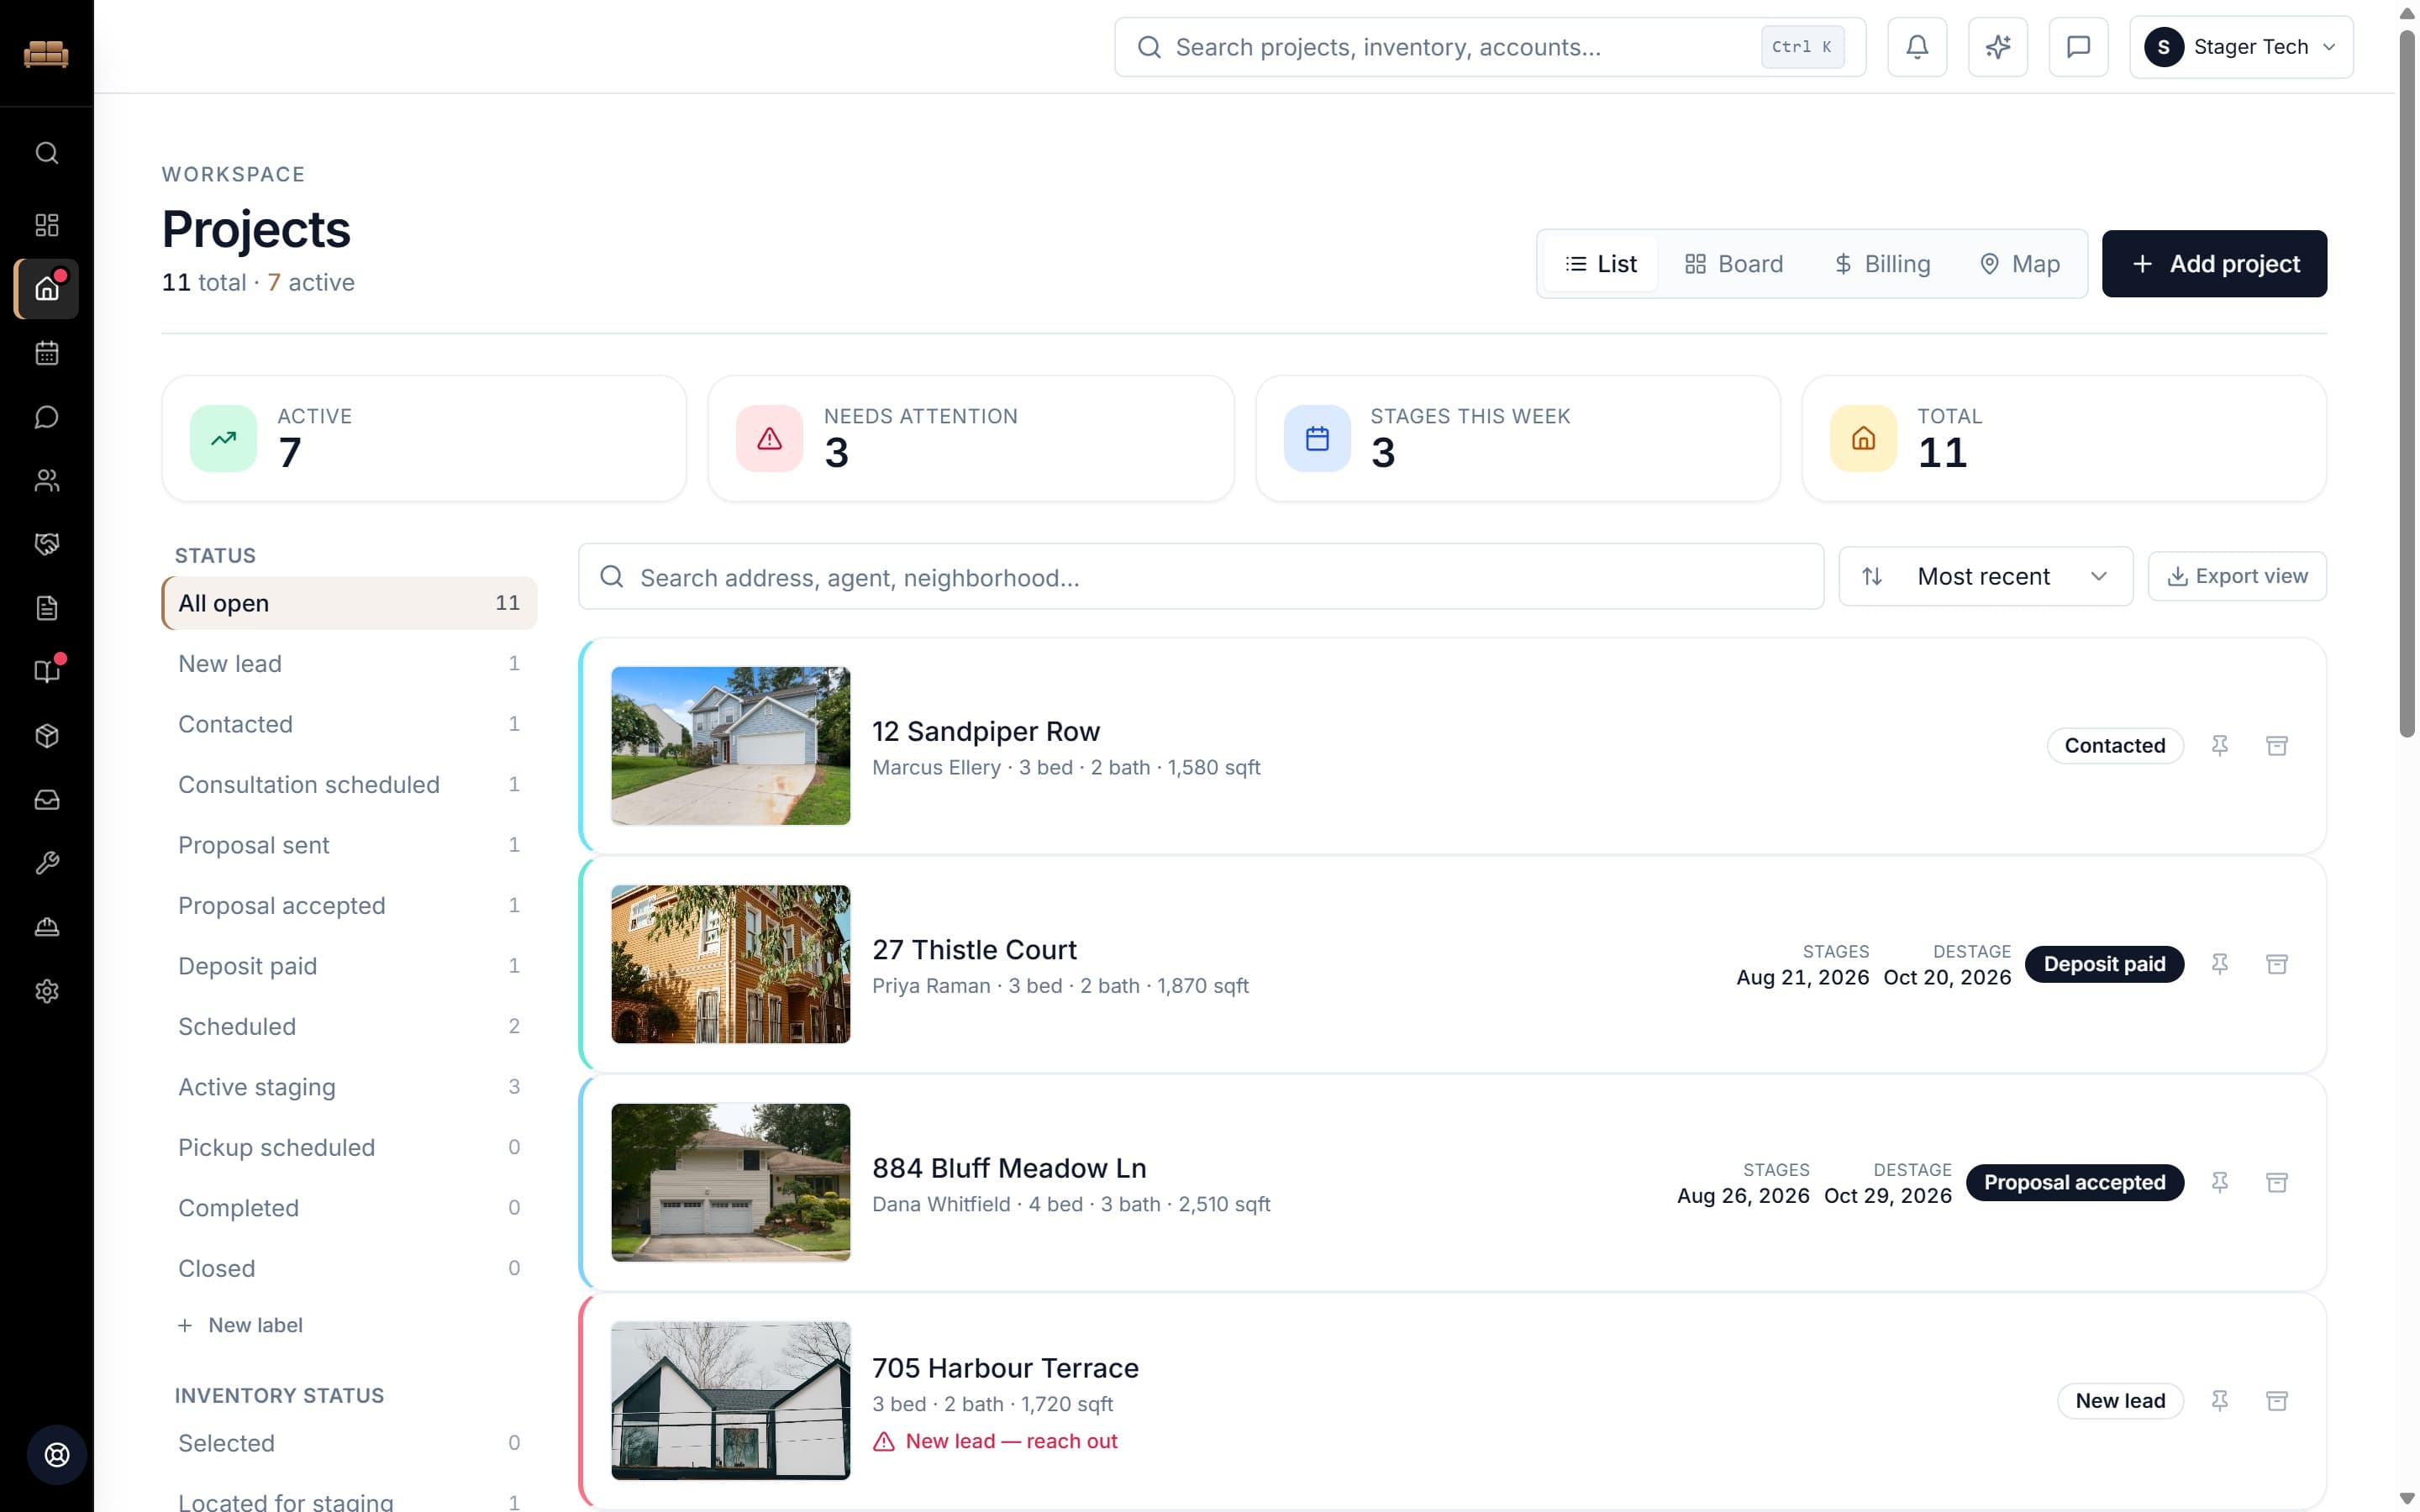This screenshot has width=2420, height=1512.
Task: Open the handshake icon in sidebar
Action: [x=47, y=544]
